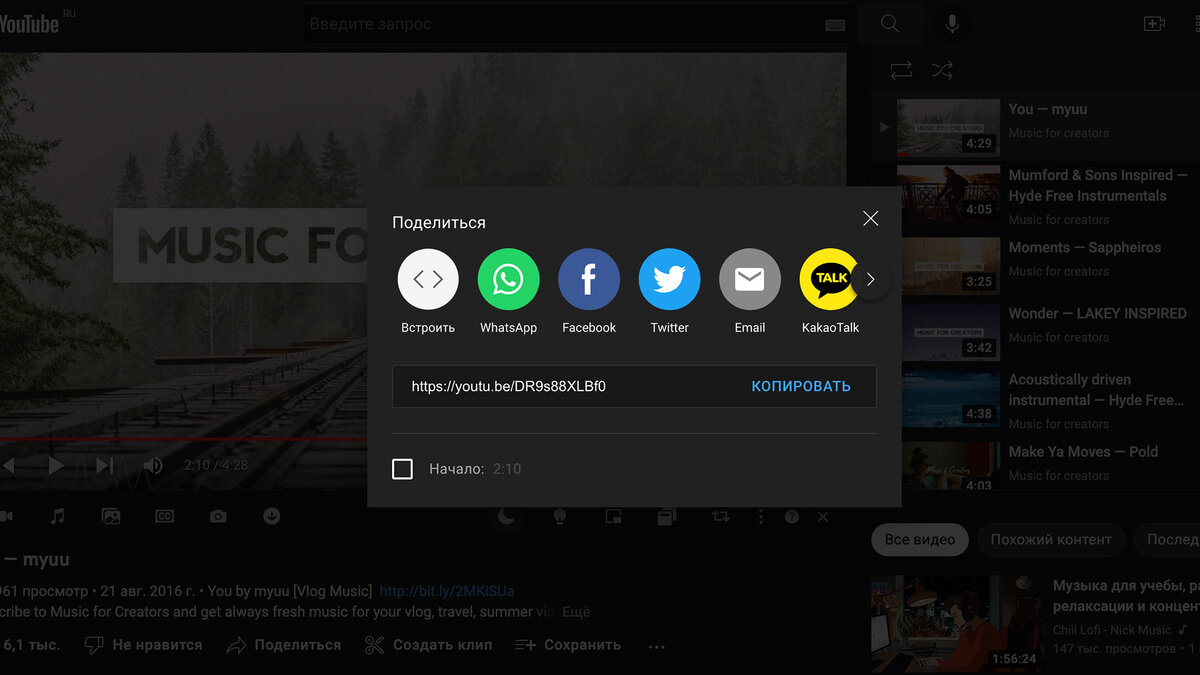Select the Похожий контент filter chip

coord(1051,539)
